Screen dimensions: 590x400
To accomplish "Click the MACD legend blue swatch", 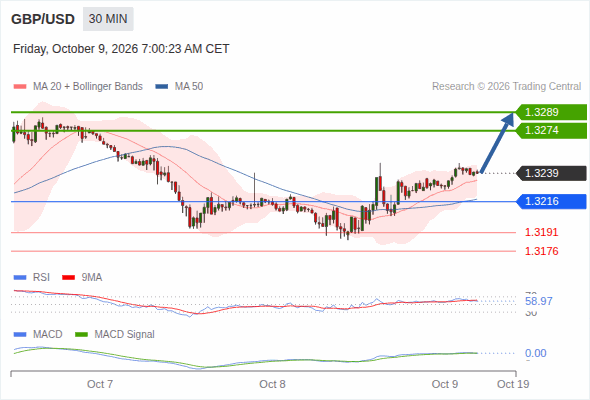I will click(x=20, y=335).
